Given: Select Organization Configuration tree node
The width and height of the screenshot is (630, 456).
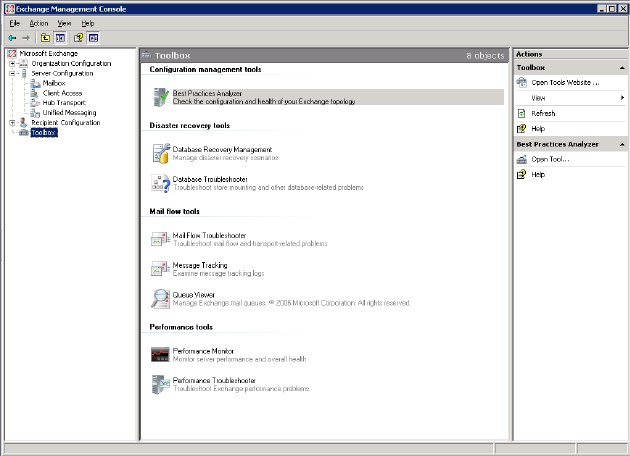Looking at the screenshot, I should coord(71,63).
